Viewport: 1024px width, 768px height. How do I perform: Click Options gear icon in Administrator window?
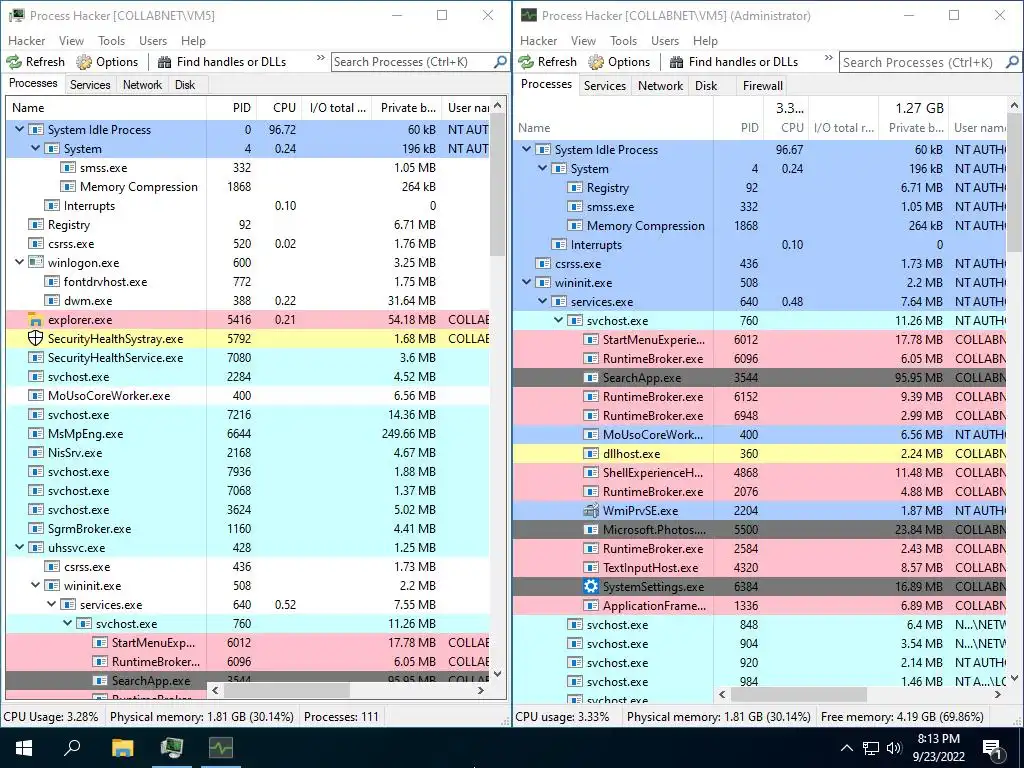(596, 62)
